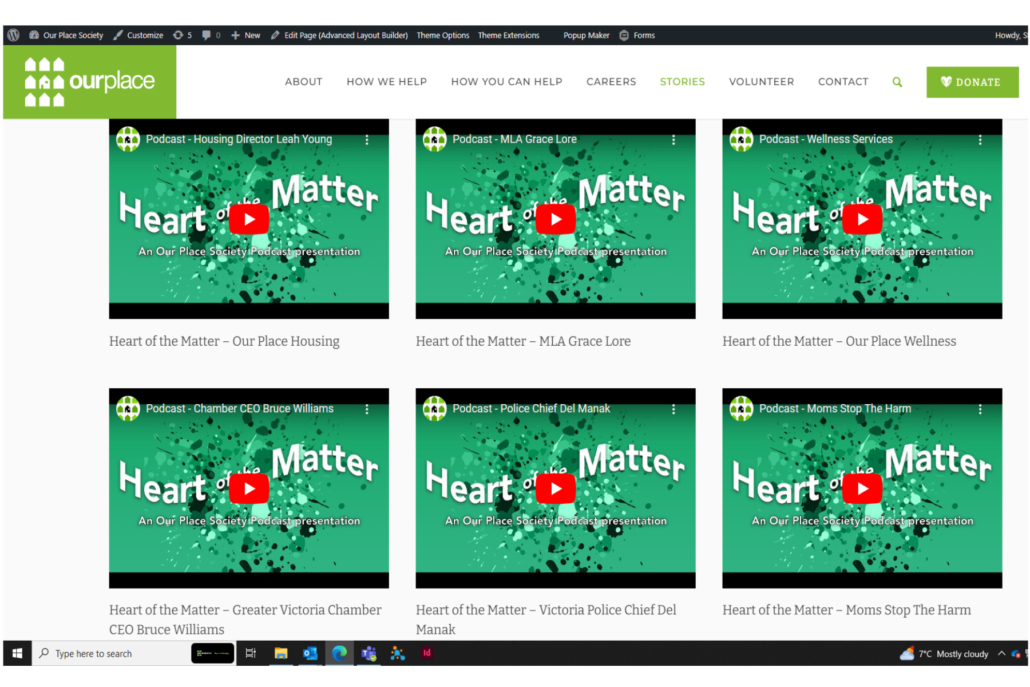Viewport: 1030px width, 687px height.
Task: Go to the ABOUT page
Action: point(303,81)
